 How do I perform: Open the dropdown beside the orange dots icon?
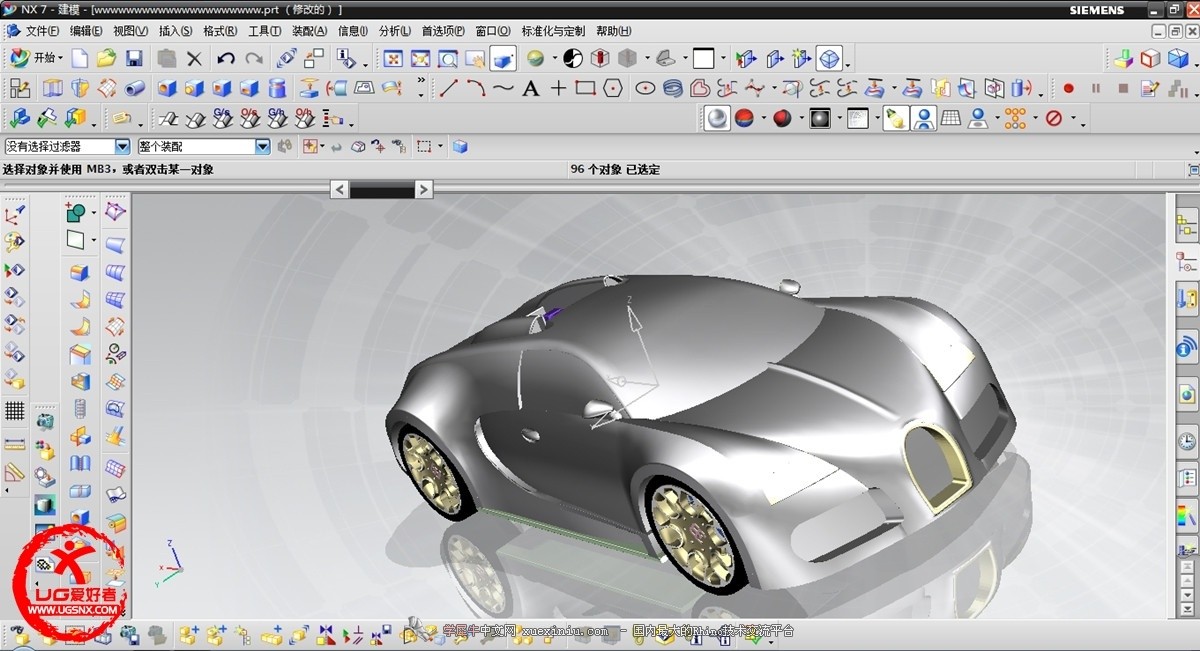(x=1034, y=120)
